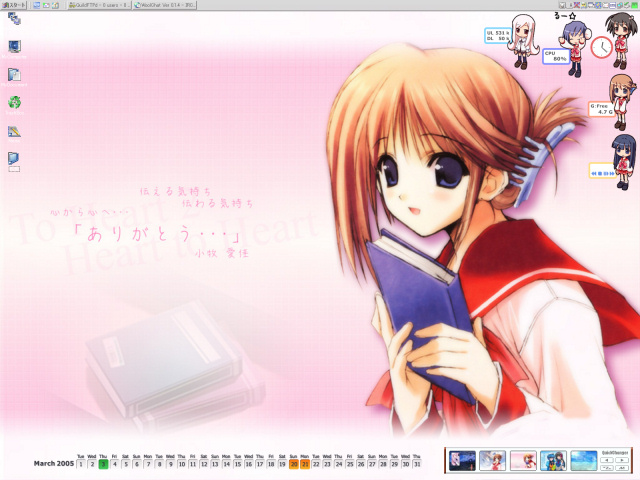Viewport: 640px width, 480px height.
Task: Click the green icon at far right of system tray
Action: [x=635, y=5]
